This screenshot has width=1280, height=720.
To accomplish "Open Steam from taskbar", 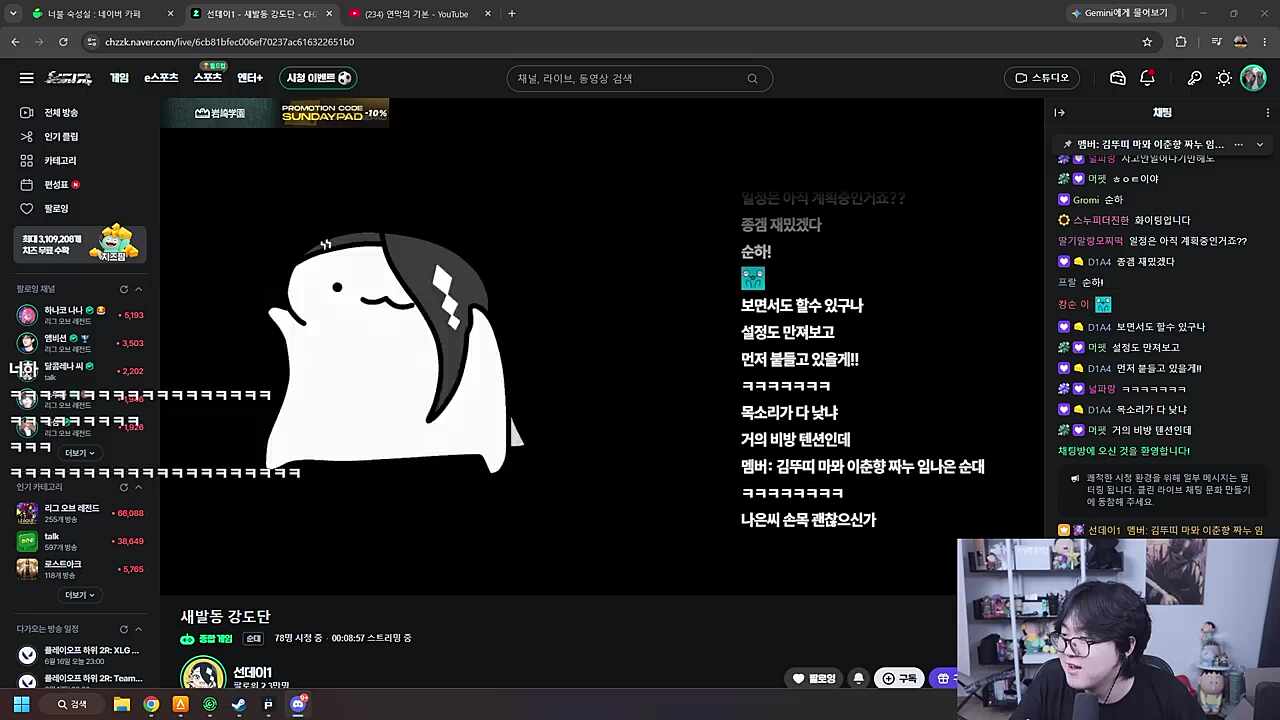I will (239, 704).
